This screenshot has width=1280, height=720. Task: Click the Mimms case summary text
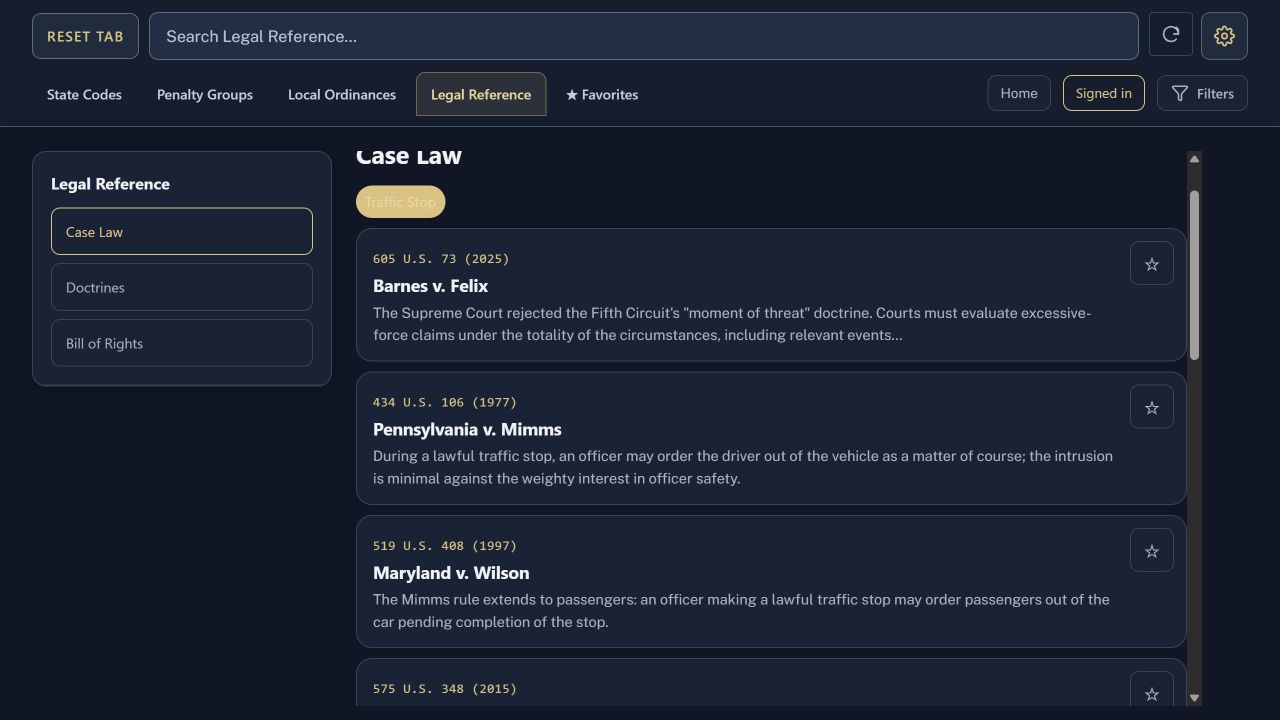coord(743,467)
